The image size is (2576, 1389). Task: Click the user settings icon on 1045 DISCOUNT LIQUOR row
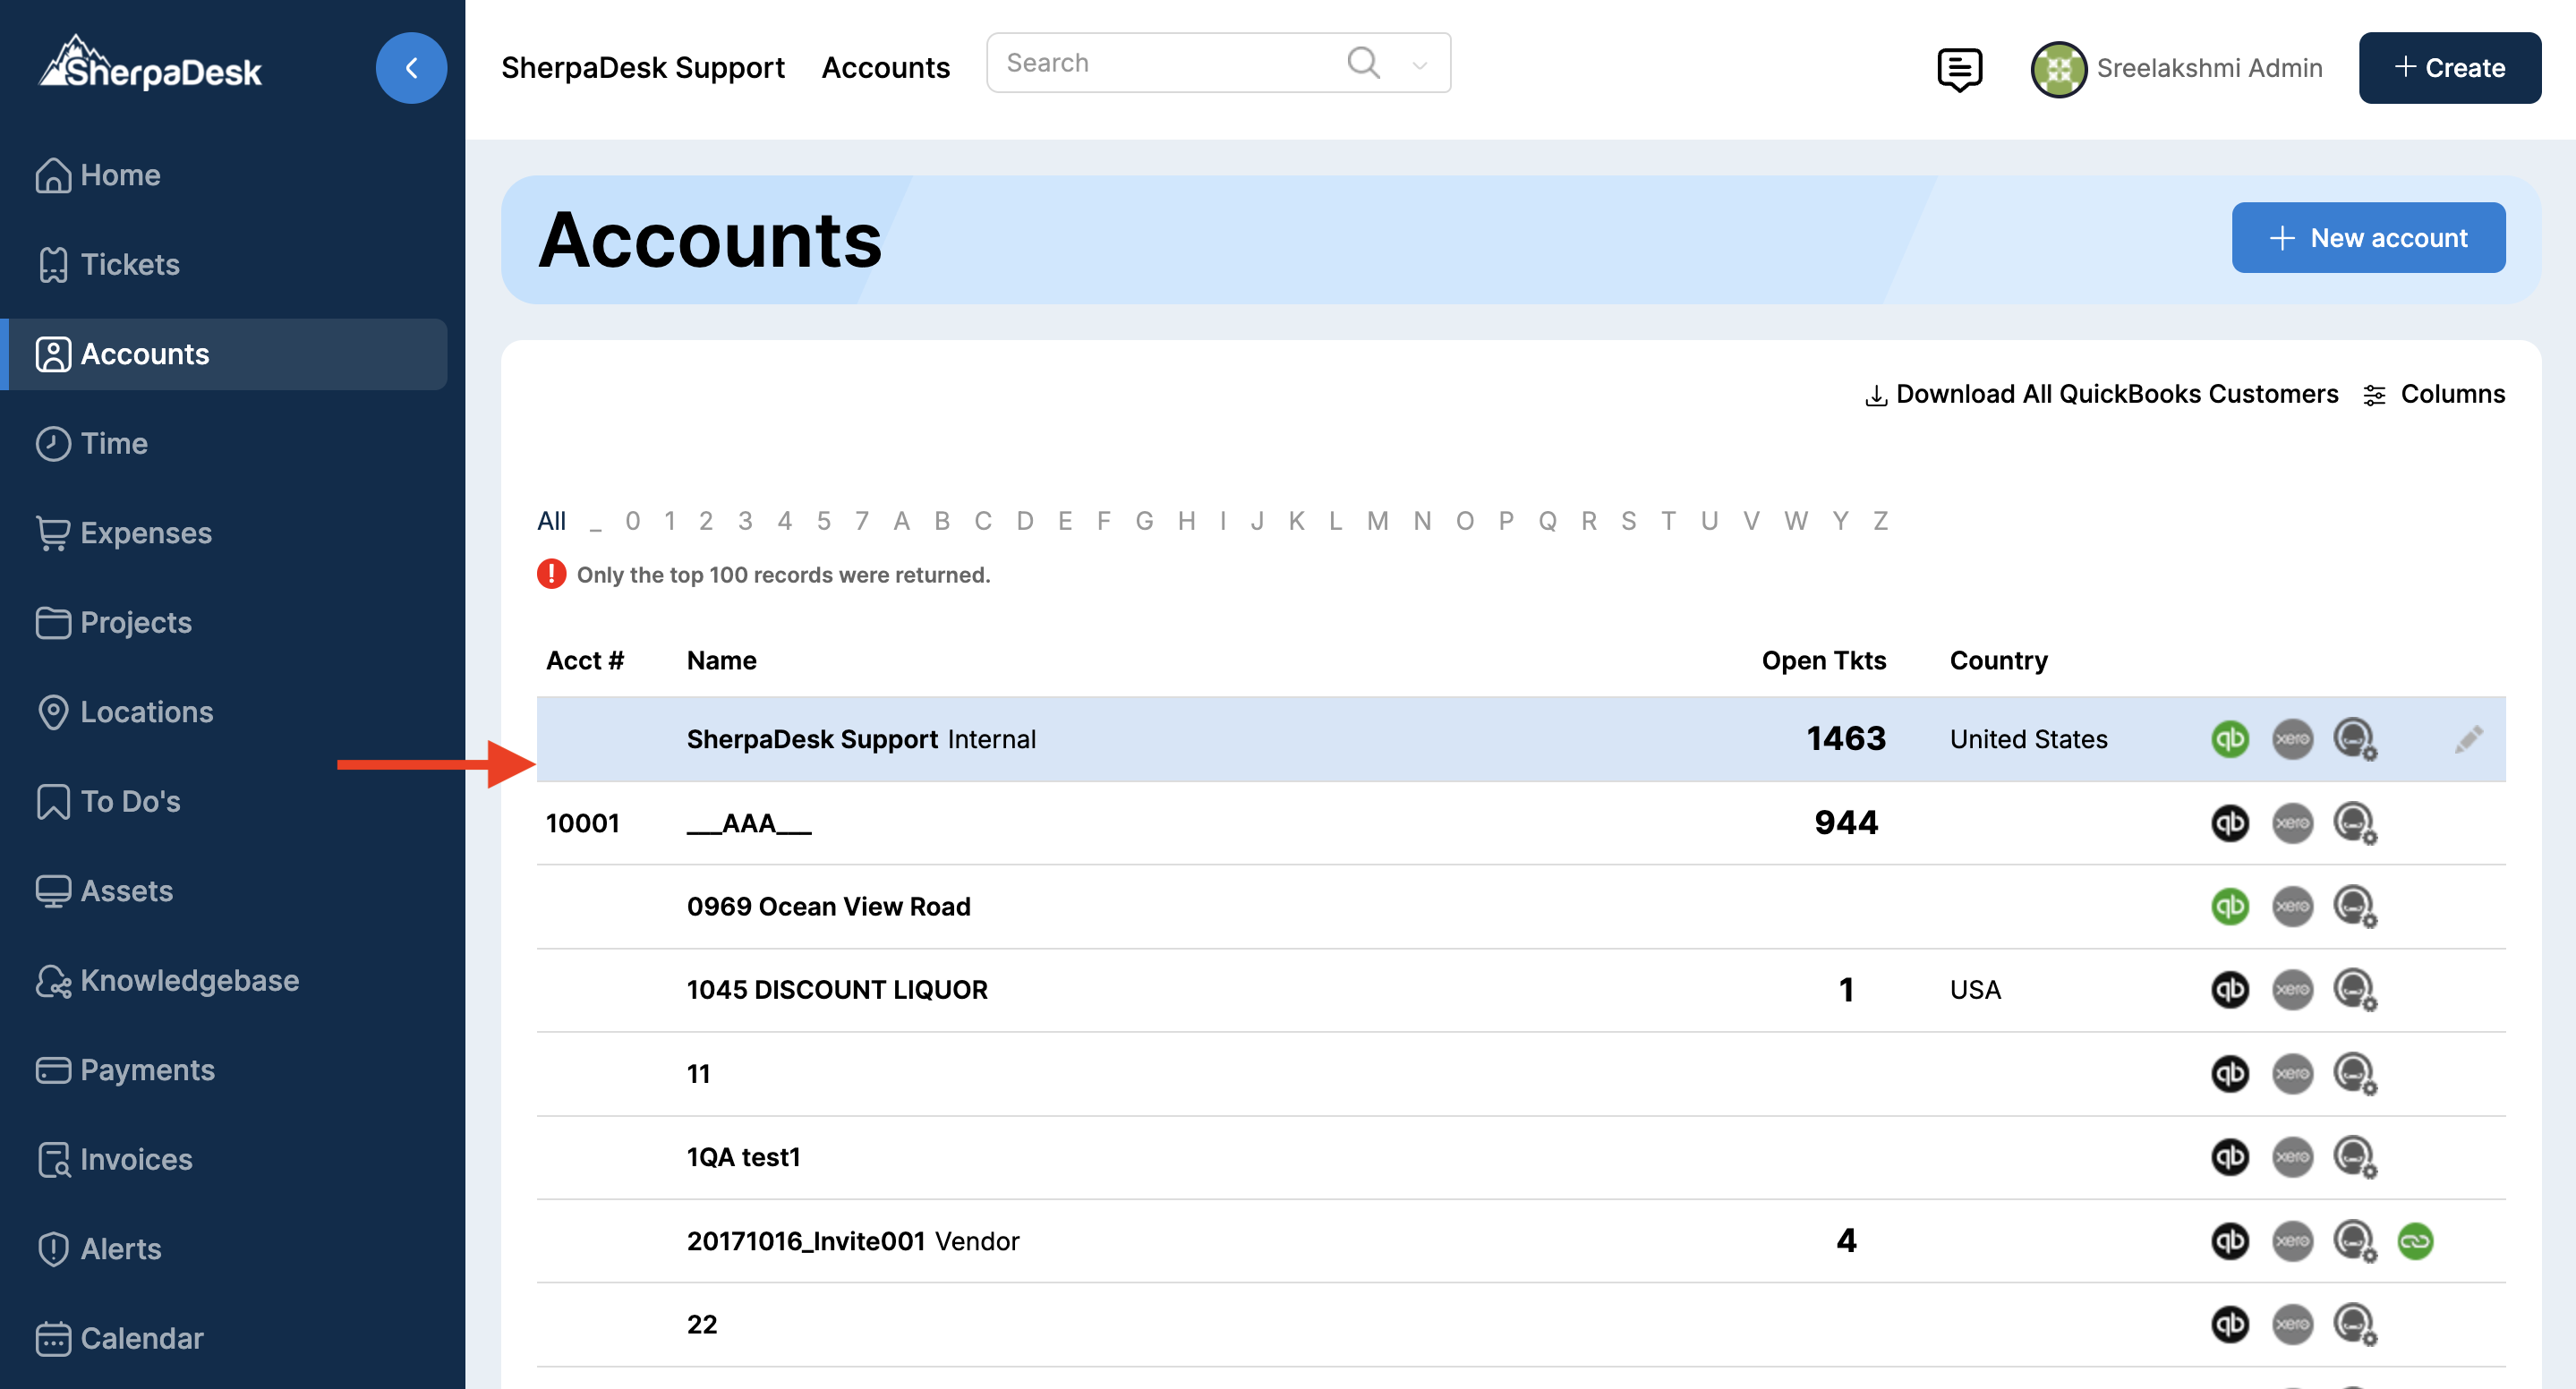click(x=2354, y=990)
